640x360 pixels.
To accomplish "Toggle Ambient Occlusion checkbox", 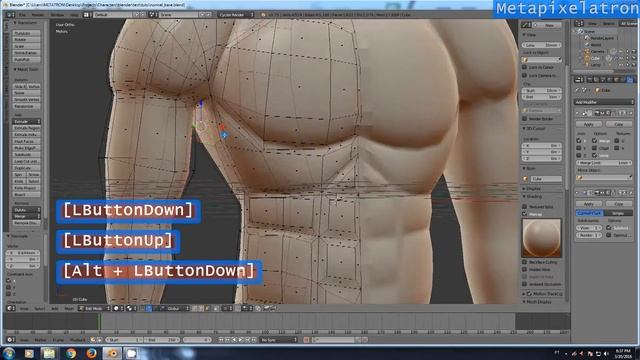I will pyautogui.click(x=525, y=284).
